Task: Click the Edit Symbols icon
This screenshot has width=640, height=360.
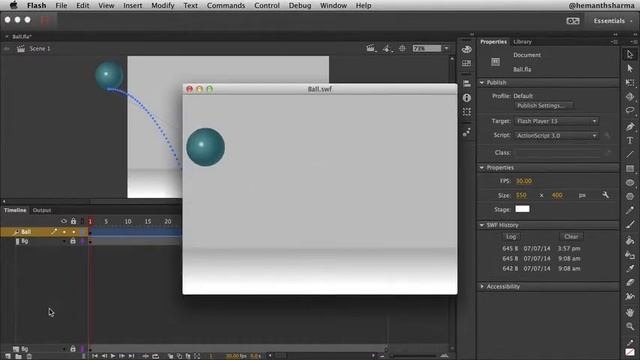Action: (387, 49)
